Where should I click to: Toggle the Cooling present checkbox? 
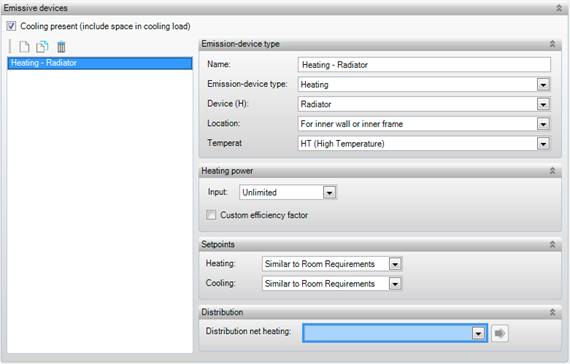(11, 26)
